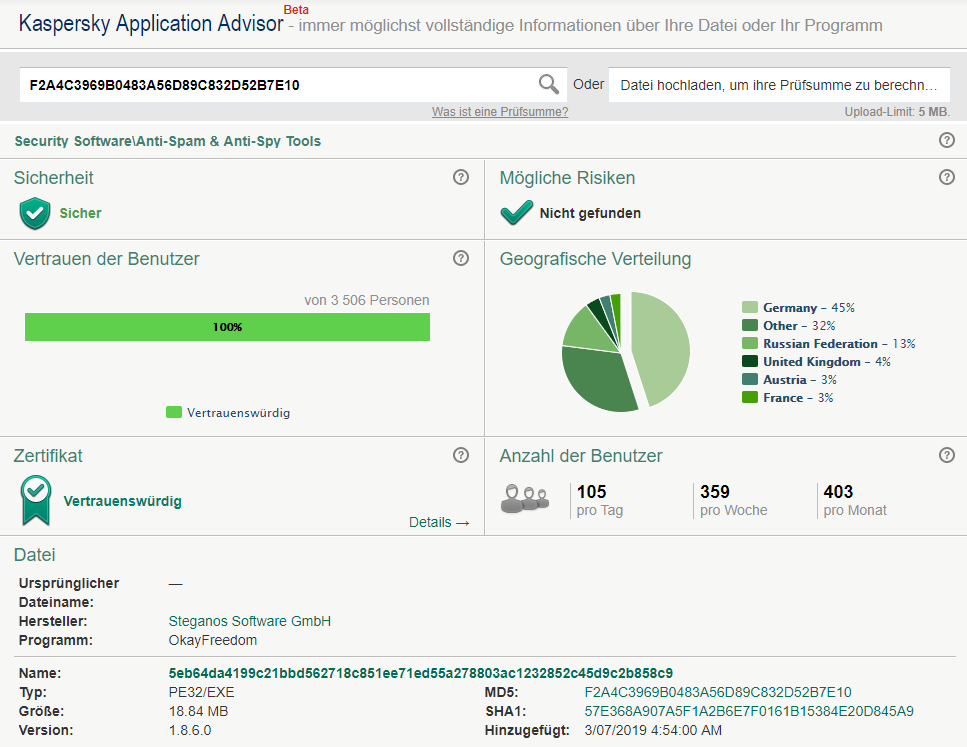
Task: Click the MD5 hash value link
Action: point(718,692)
